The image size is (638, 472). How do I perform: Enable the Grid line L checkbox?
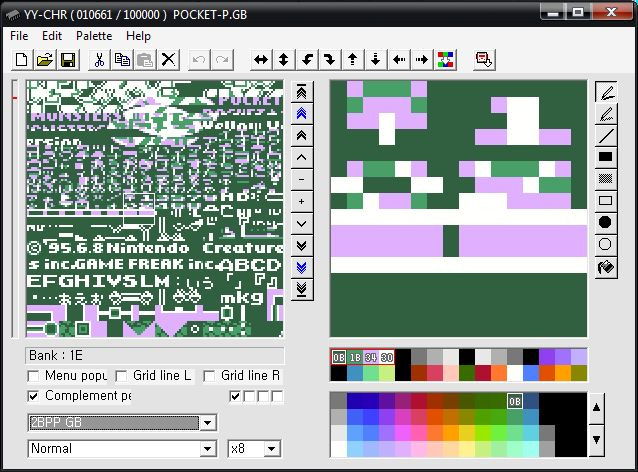(121, 376)
